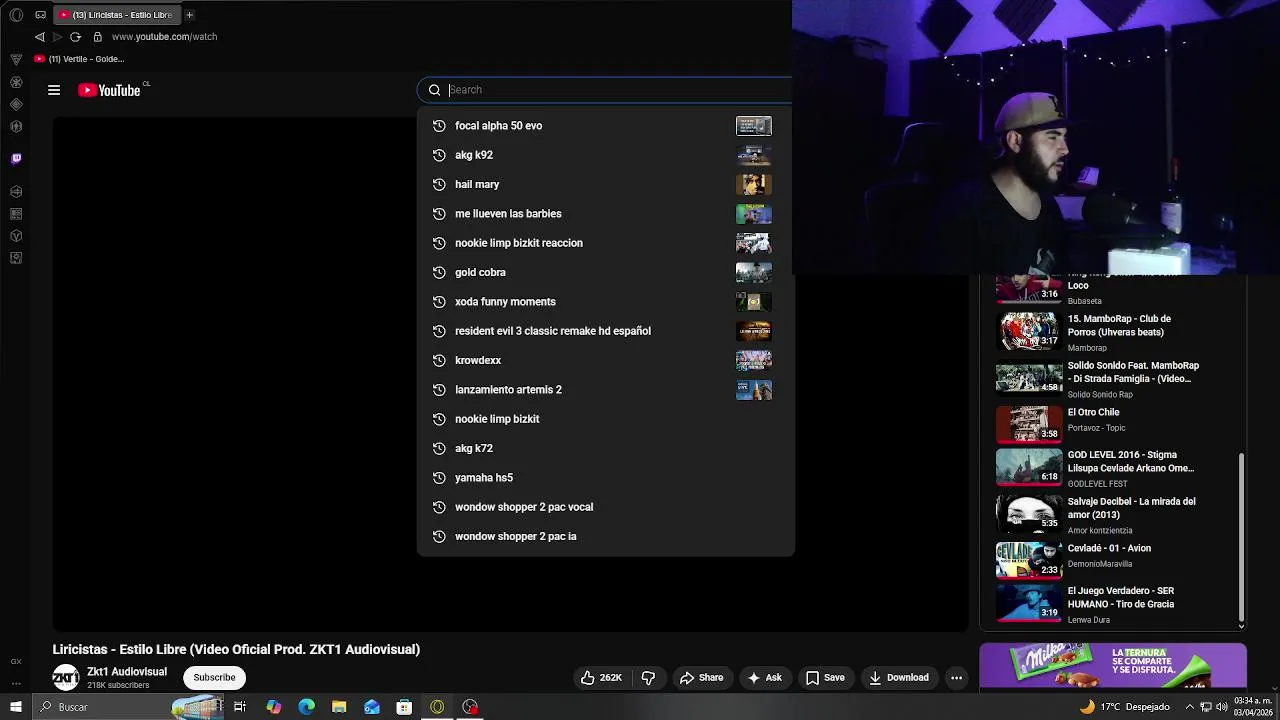Choose suggestion me llueven las barbies

coord(605,214)
